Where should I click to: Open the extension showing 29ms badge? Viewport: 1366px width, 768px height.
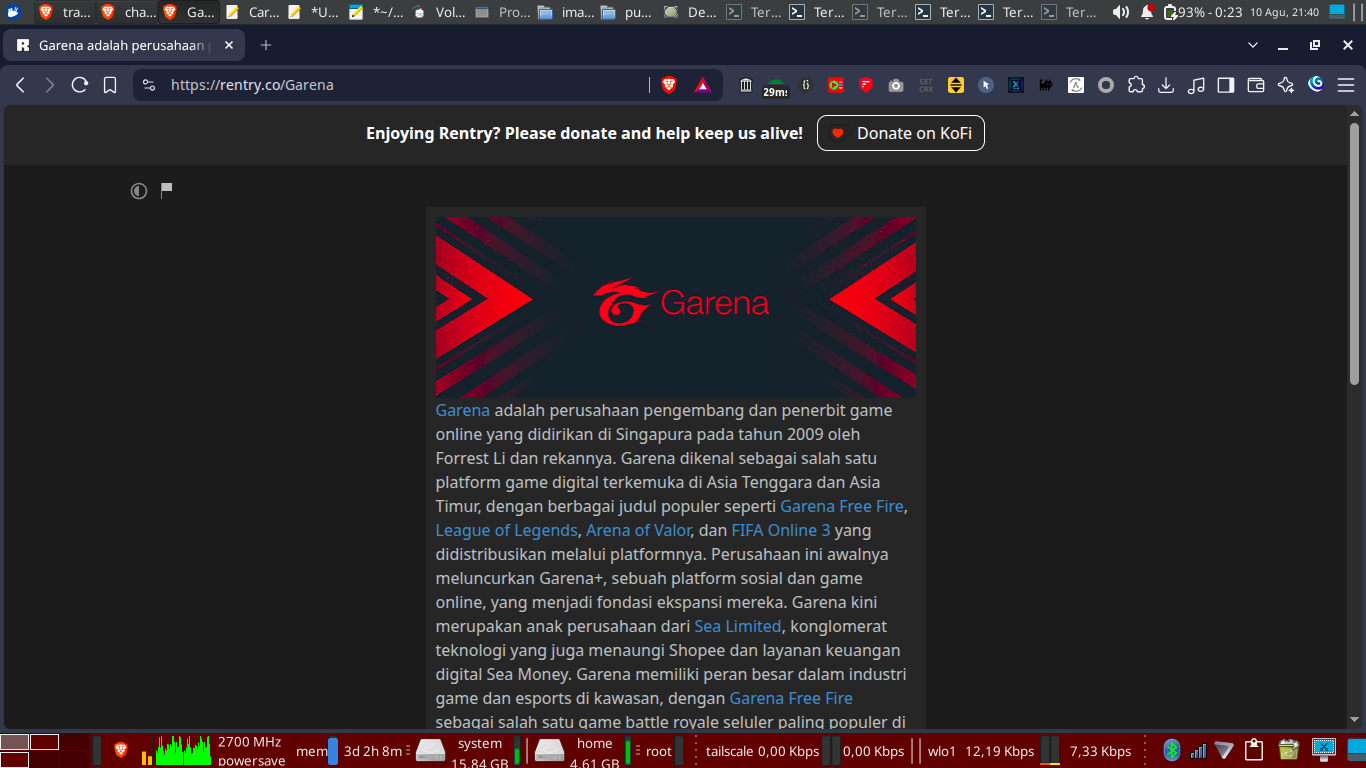tap(775, 87)
